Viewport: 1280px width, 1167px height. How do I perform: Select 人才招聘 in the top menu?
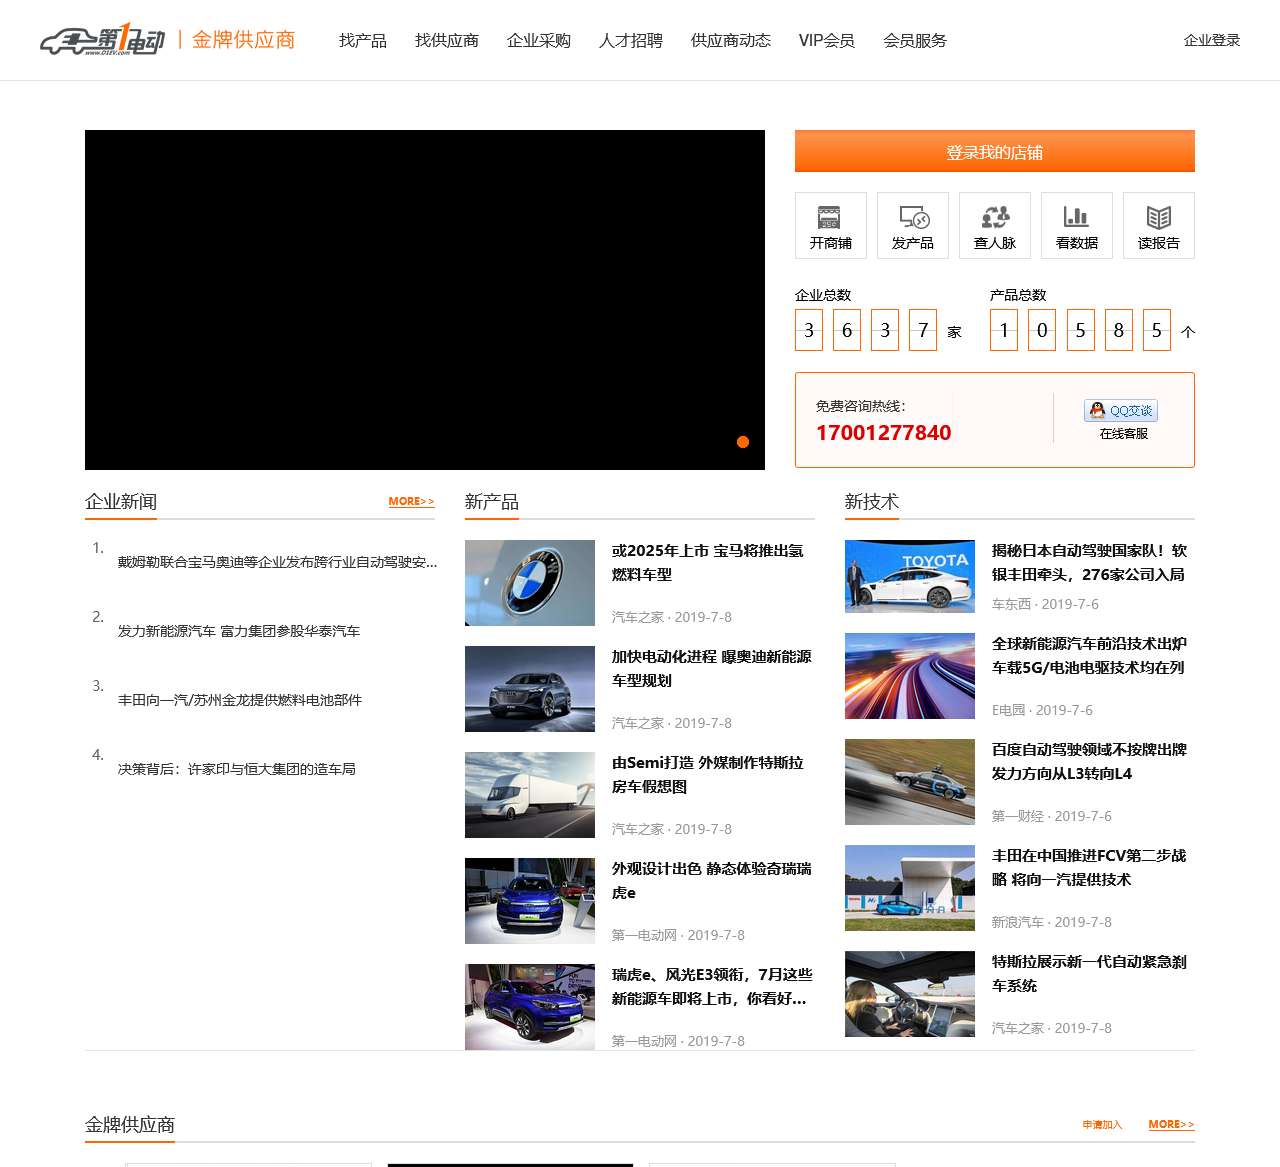pyautogui.click(x=631, y=40)
